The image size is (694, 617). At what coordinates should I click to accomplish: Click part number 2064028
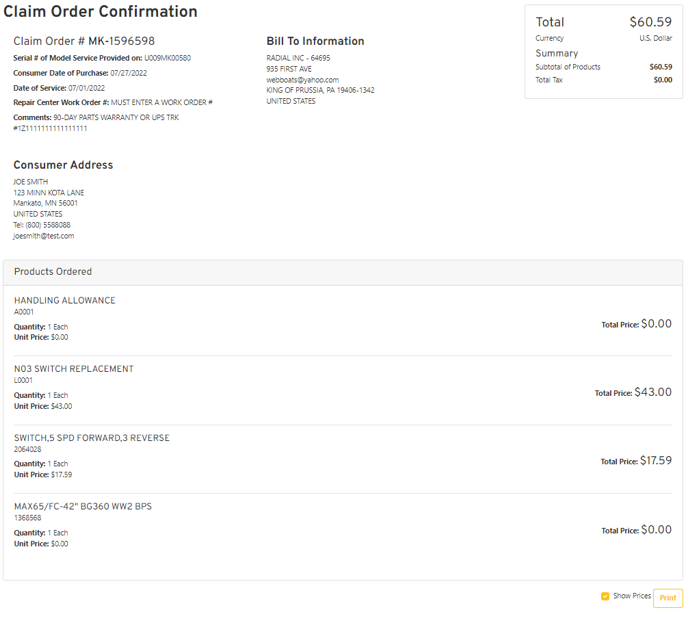pos(28,449)
